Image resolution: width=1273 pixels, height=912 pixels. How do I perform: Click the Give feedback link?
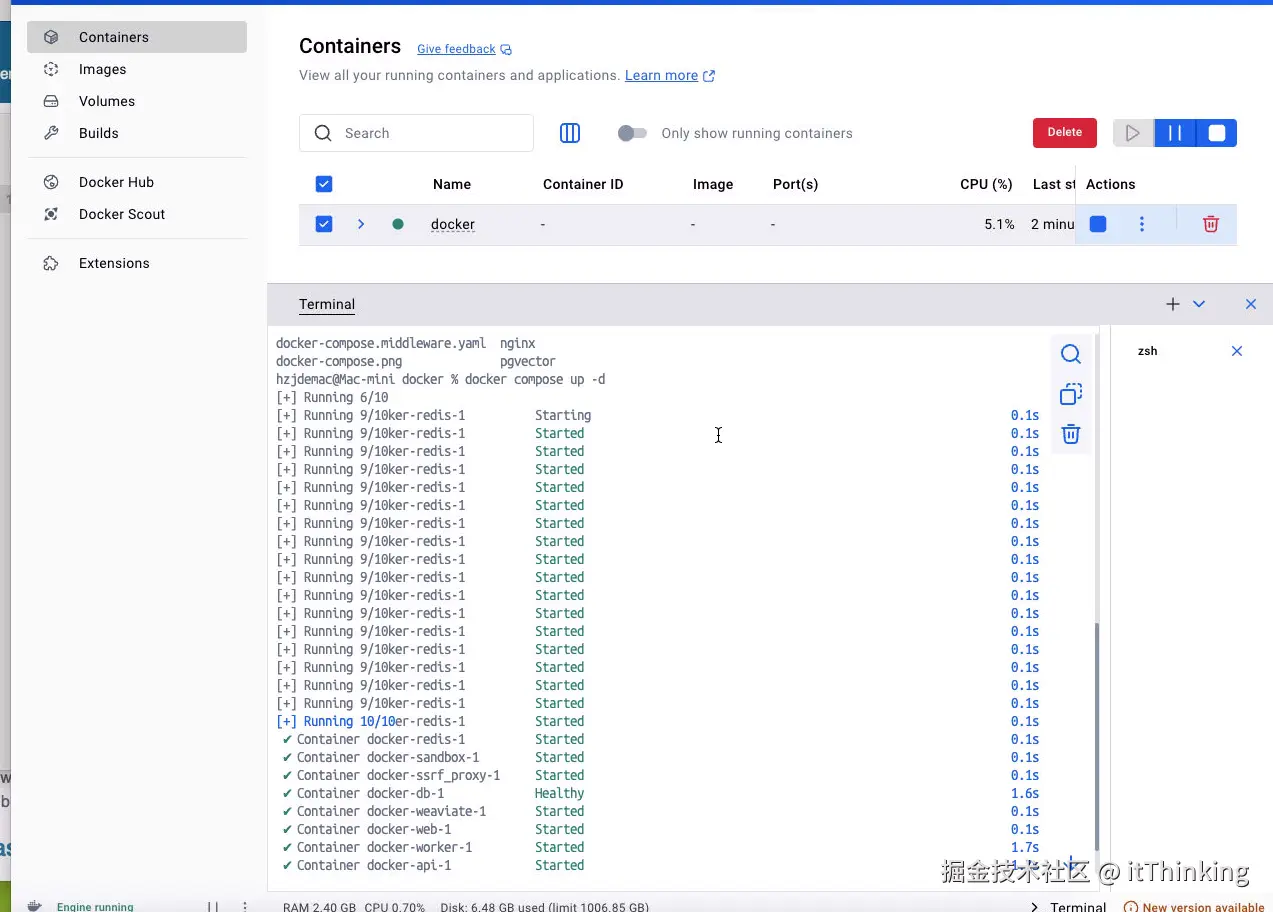click(456, 49)
